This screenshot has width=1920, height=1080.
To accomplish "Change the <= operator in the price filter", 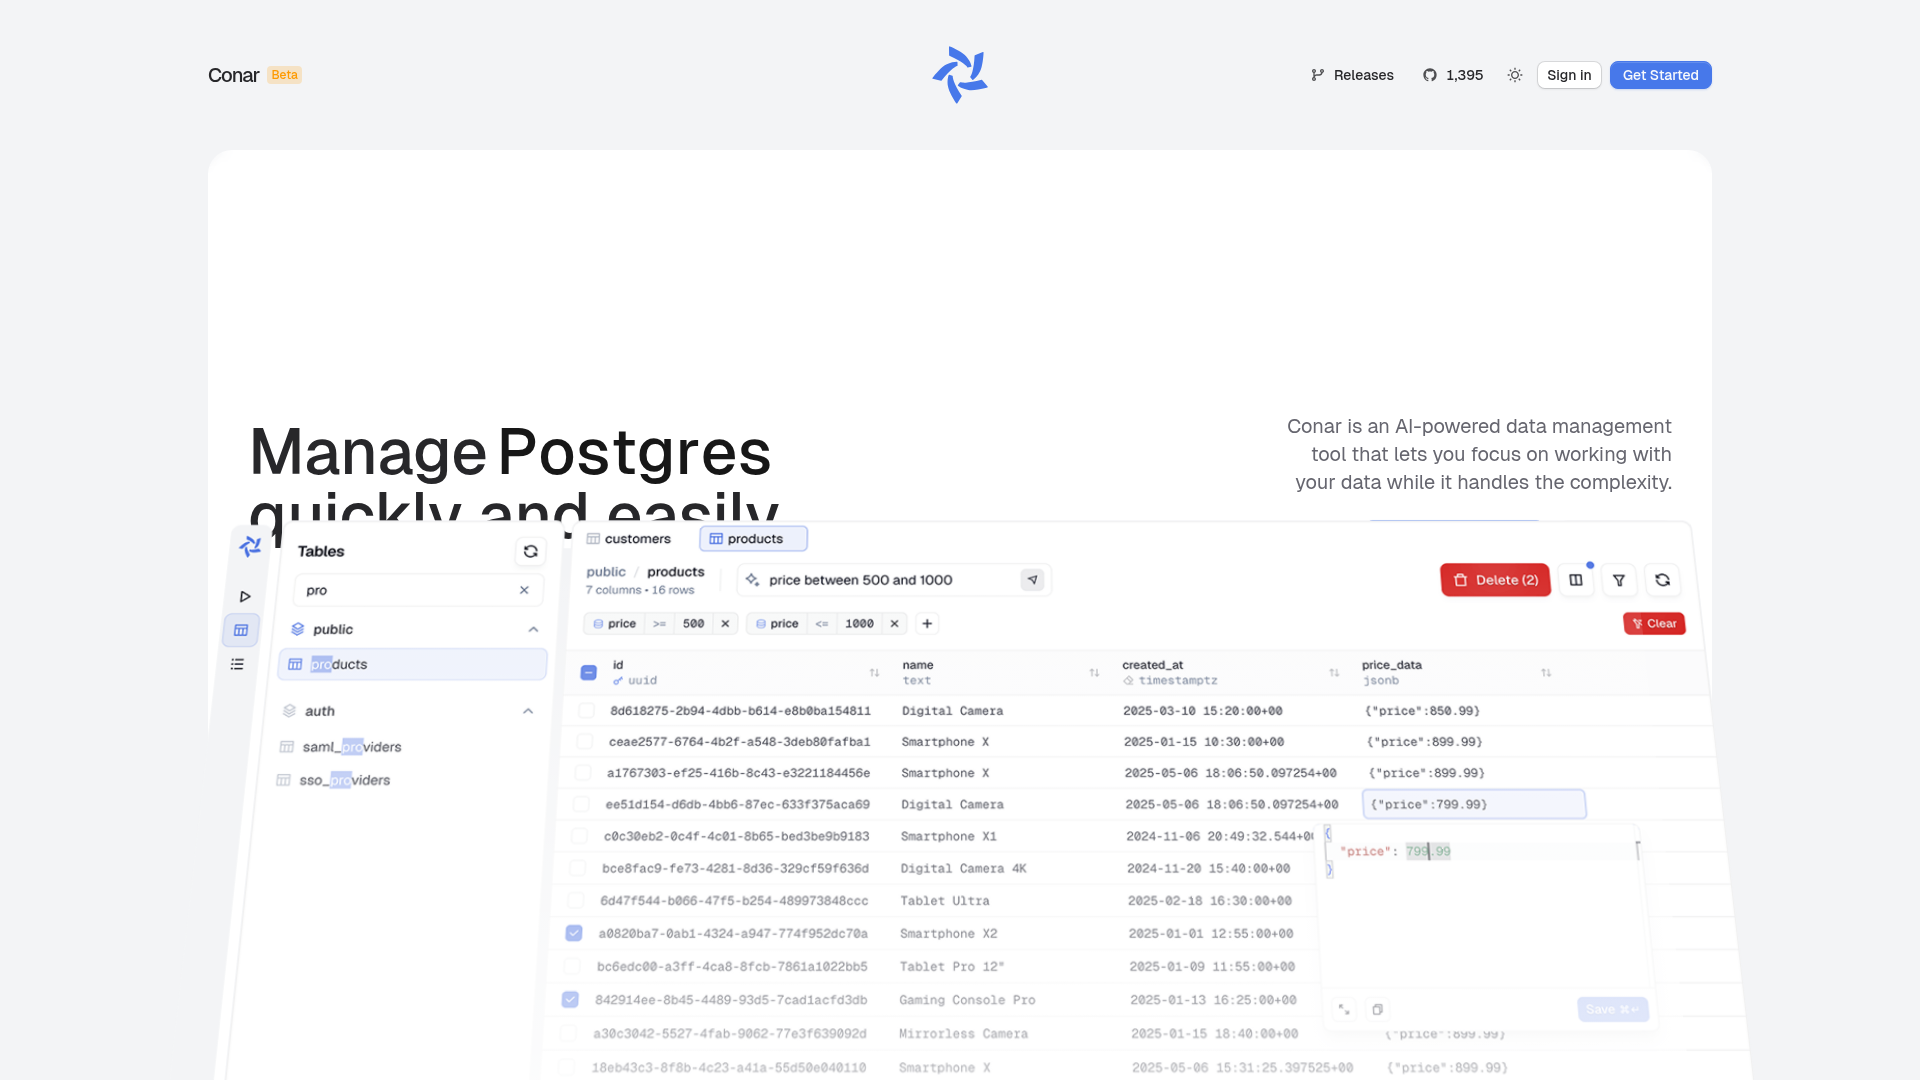I will 822,624.
